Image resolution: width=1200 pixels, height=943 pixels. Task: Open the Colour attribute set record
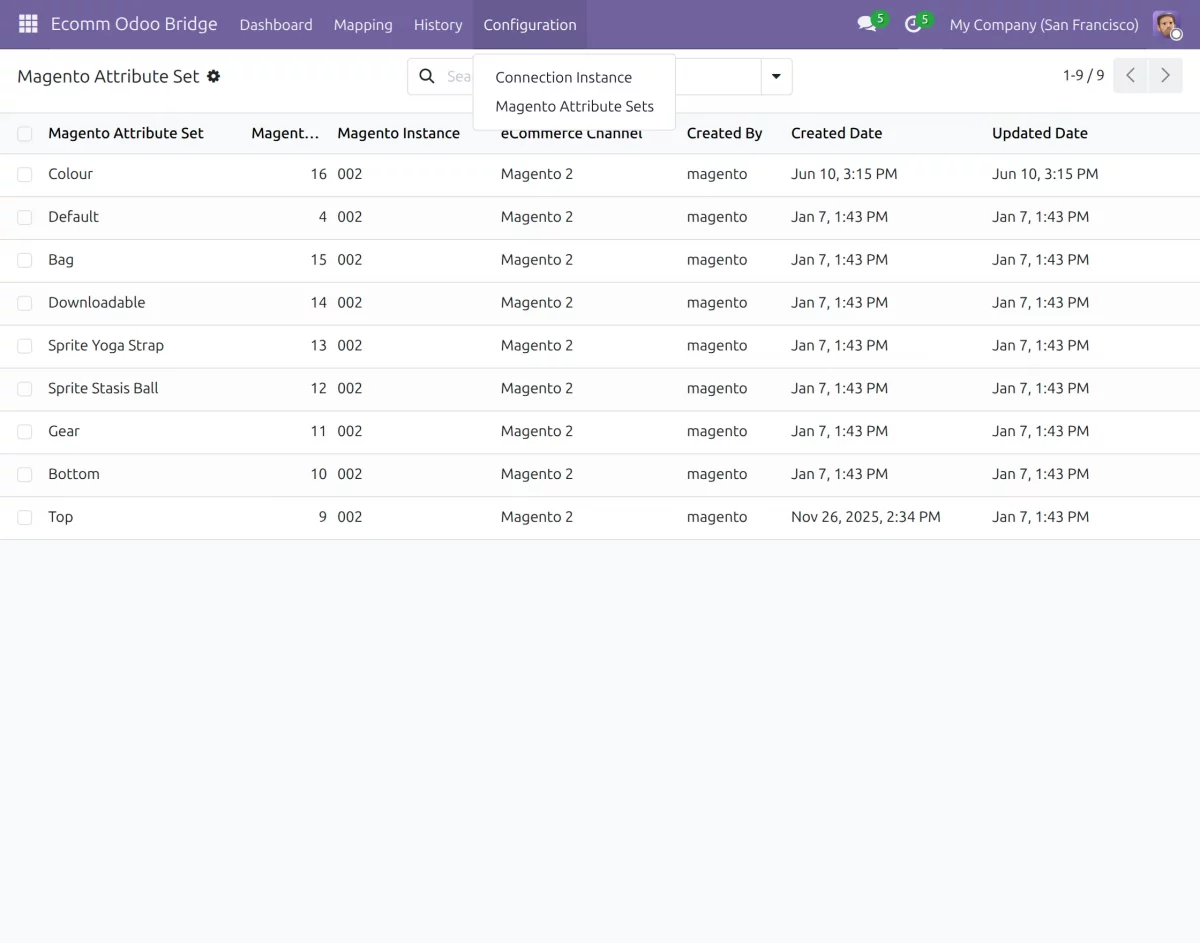tap(70, 174)
